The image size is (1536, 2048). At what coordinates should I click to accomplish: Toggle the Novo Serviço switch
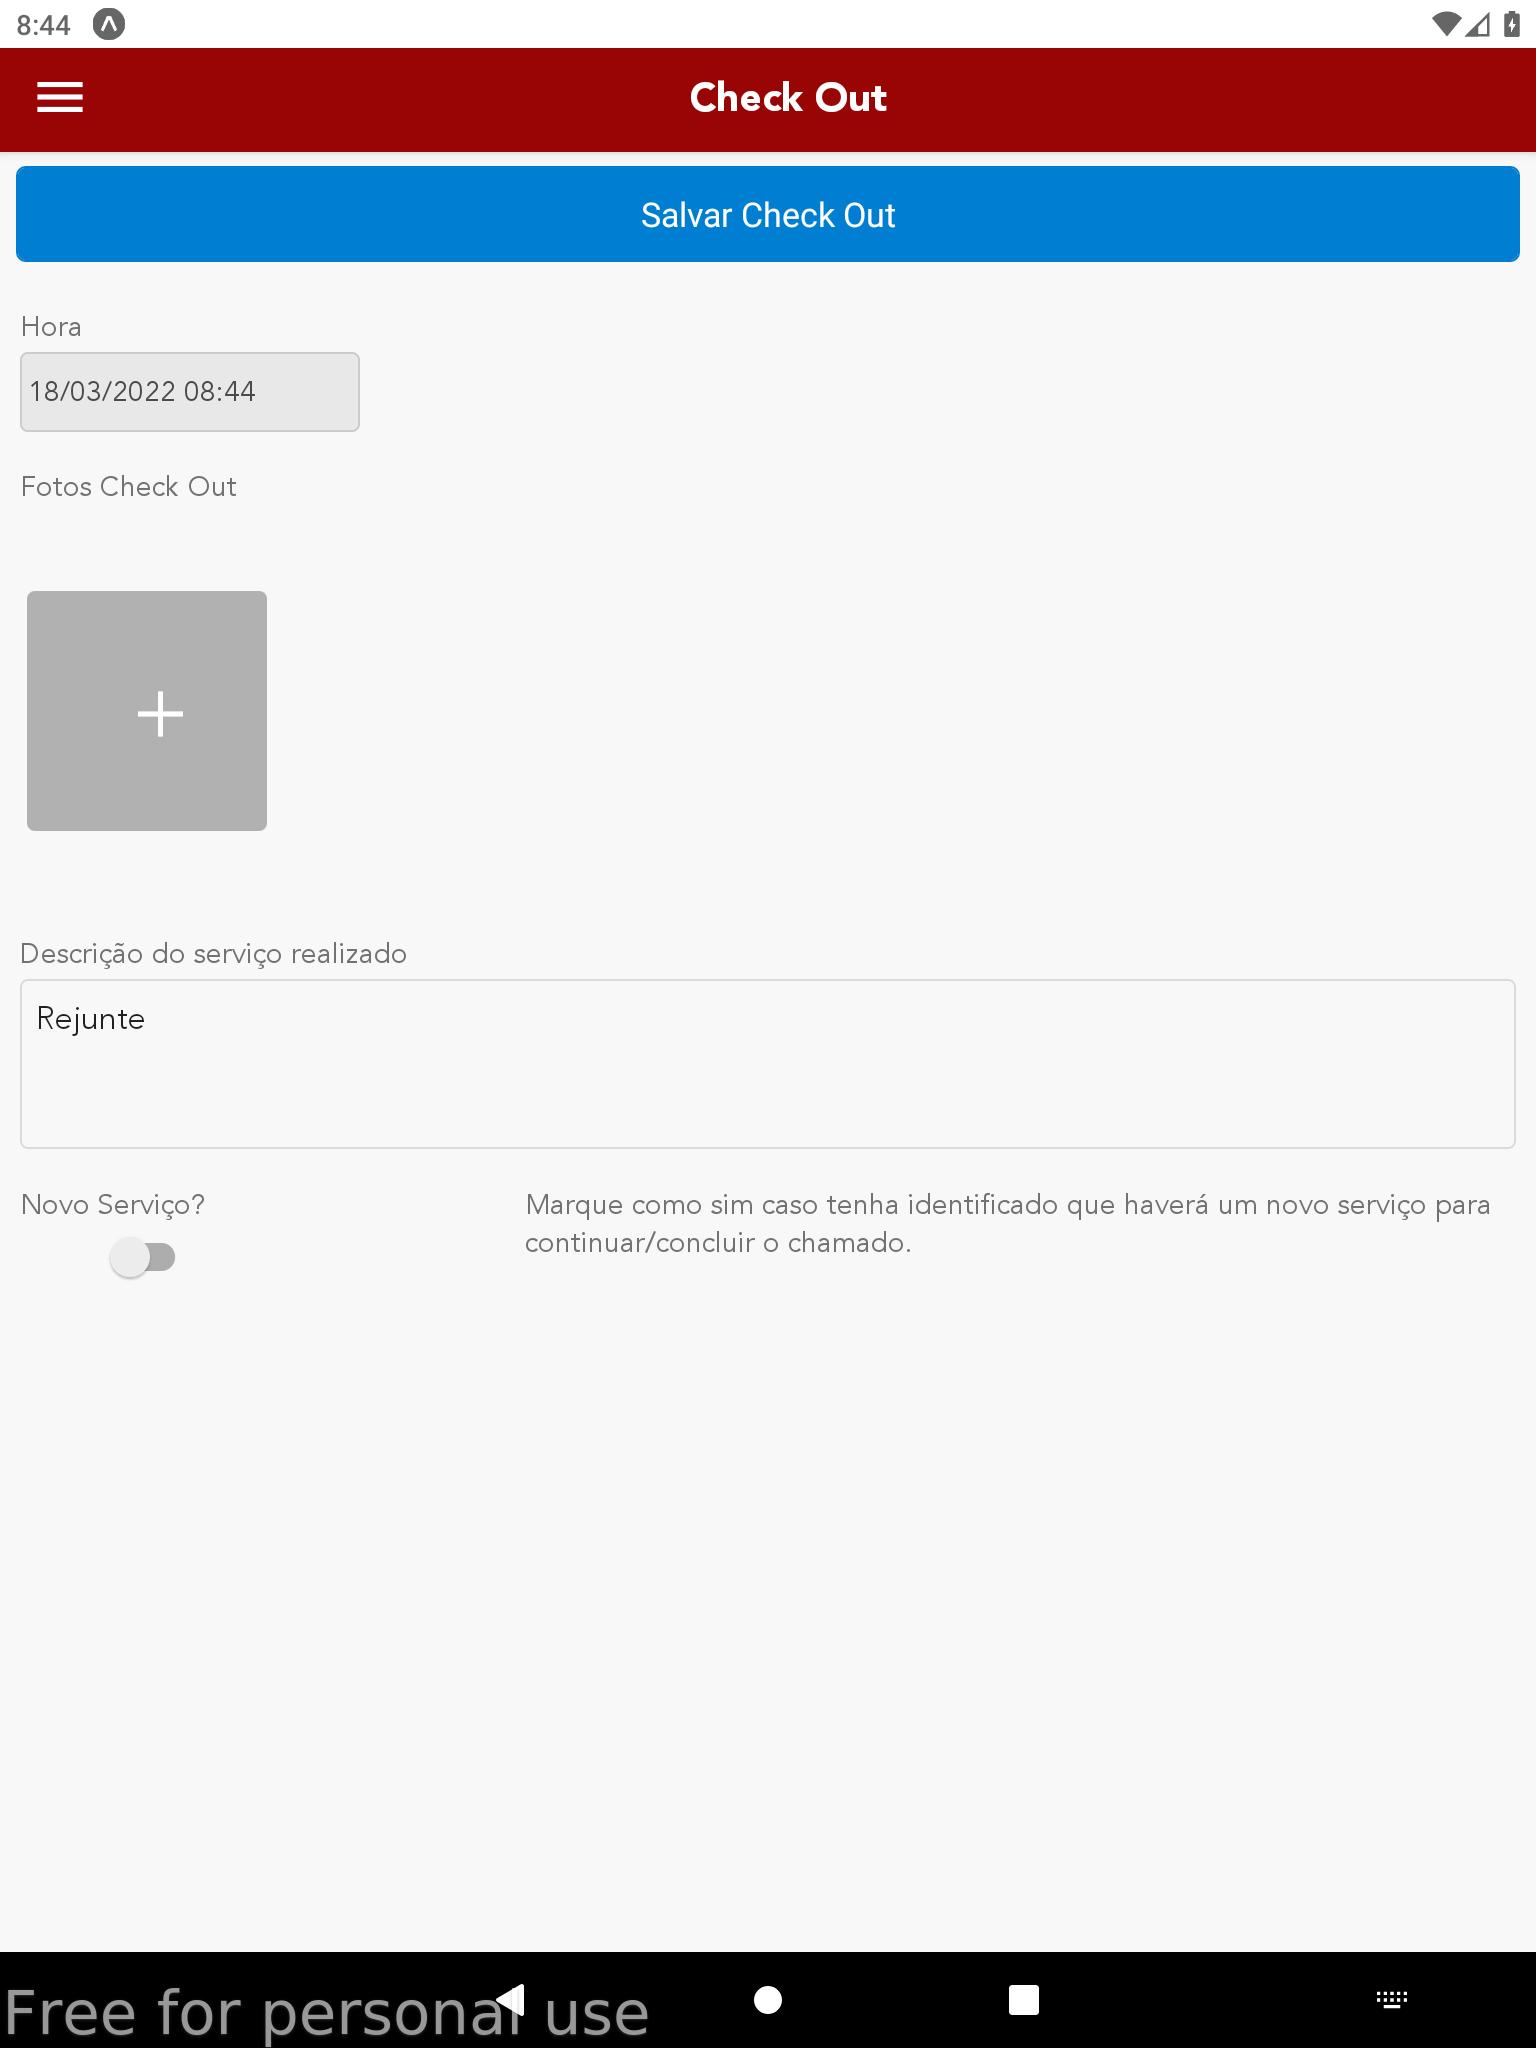click(143, 1257)
